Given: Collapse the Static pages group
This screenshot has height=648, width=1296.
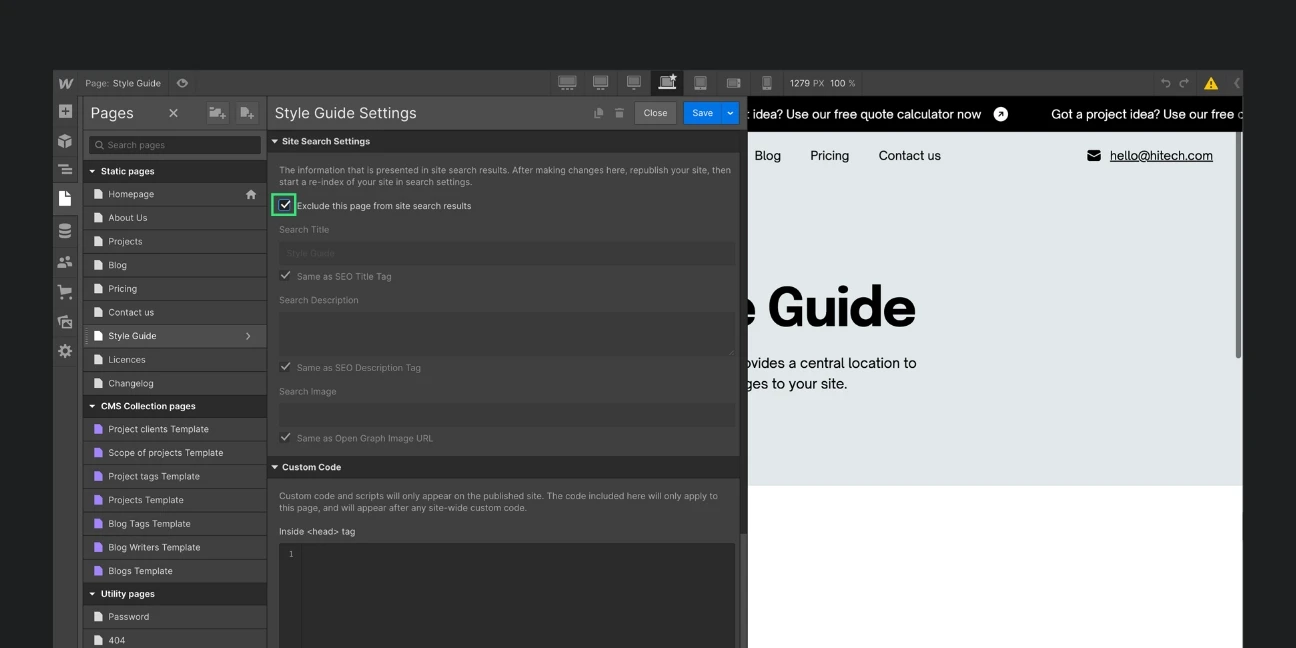Looking at the screenshot, I should [93, 171].
